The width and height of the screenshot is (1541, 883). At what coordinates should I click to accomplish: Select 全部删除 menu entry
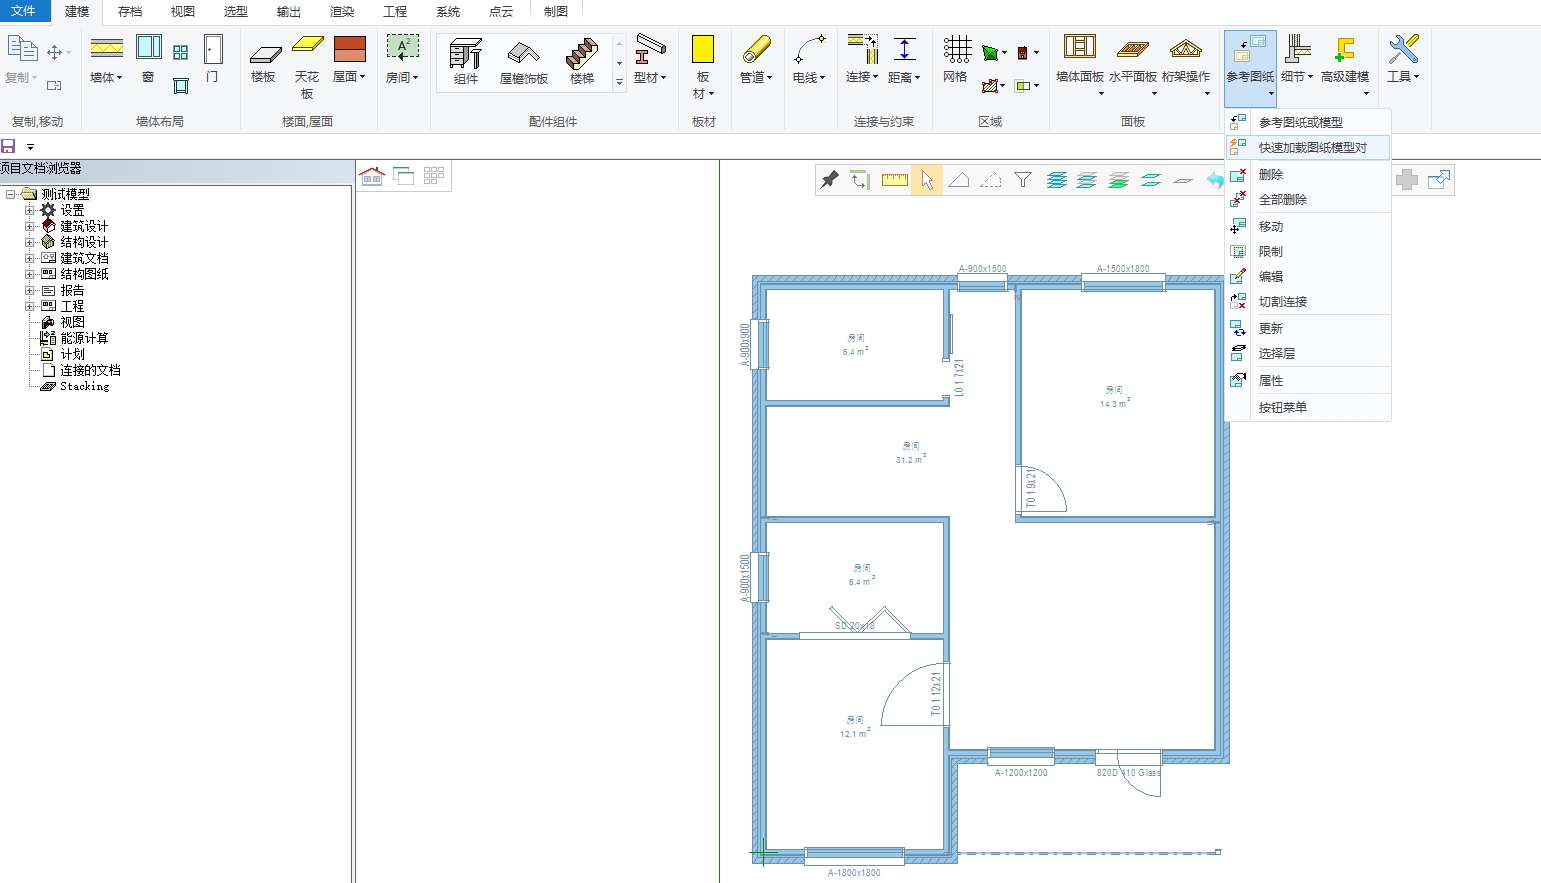(1308, 199)
